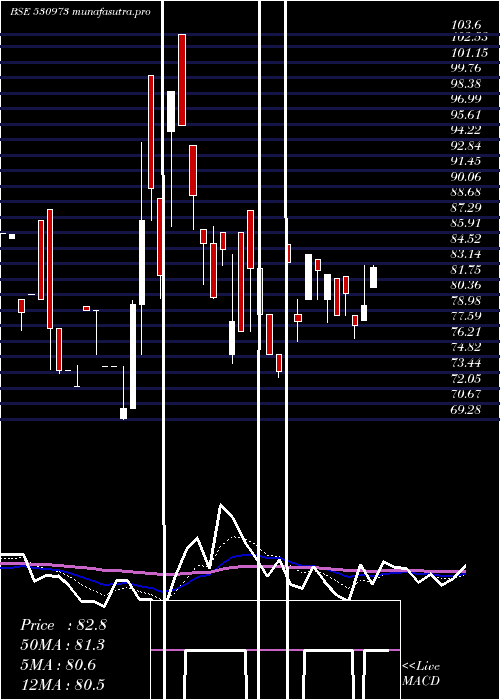Click the 77.59 price axis label
Screen dimensions: 500x700
[x=466, y=316]
